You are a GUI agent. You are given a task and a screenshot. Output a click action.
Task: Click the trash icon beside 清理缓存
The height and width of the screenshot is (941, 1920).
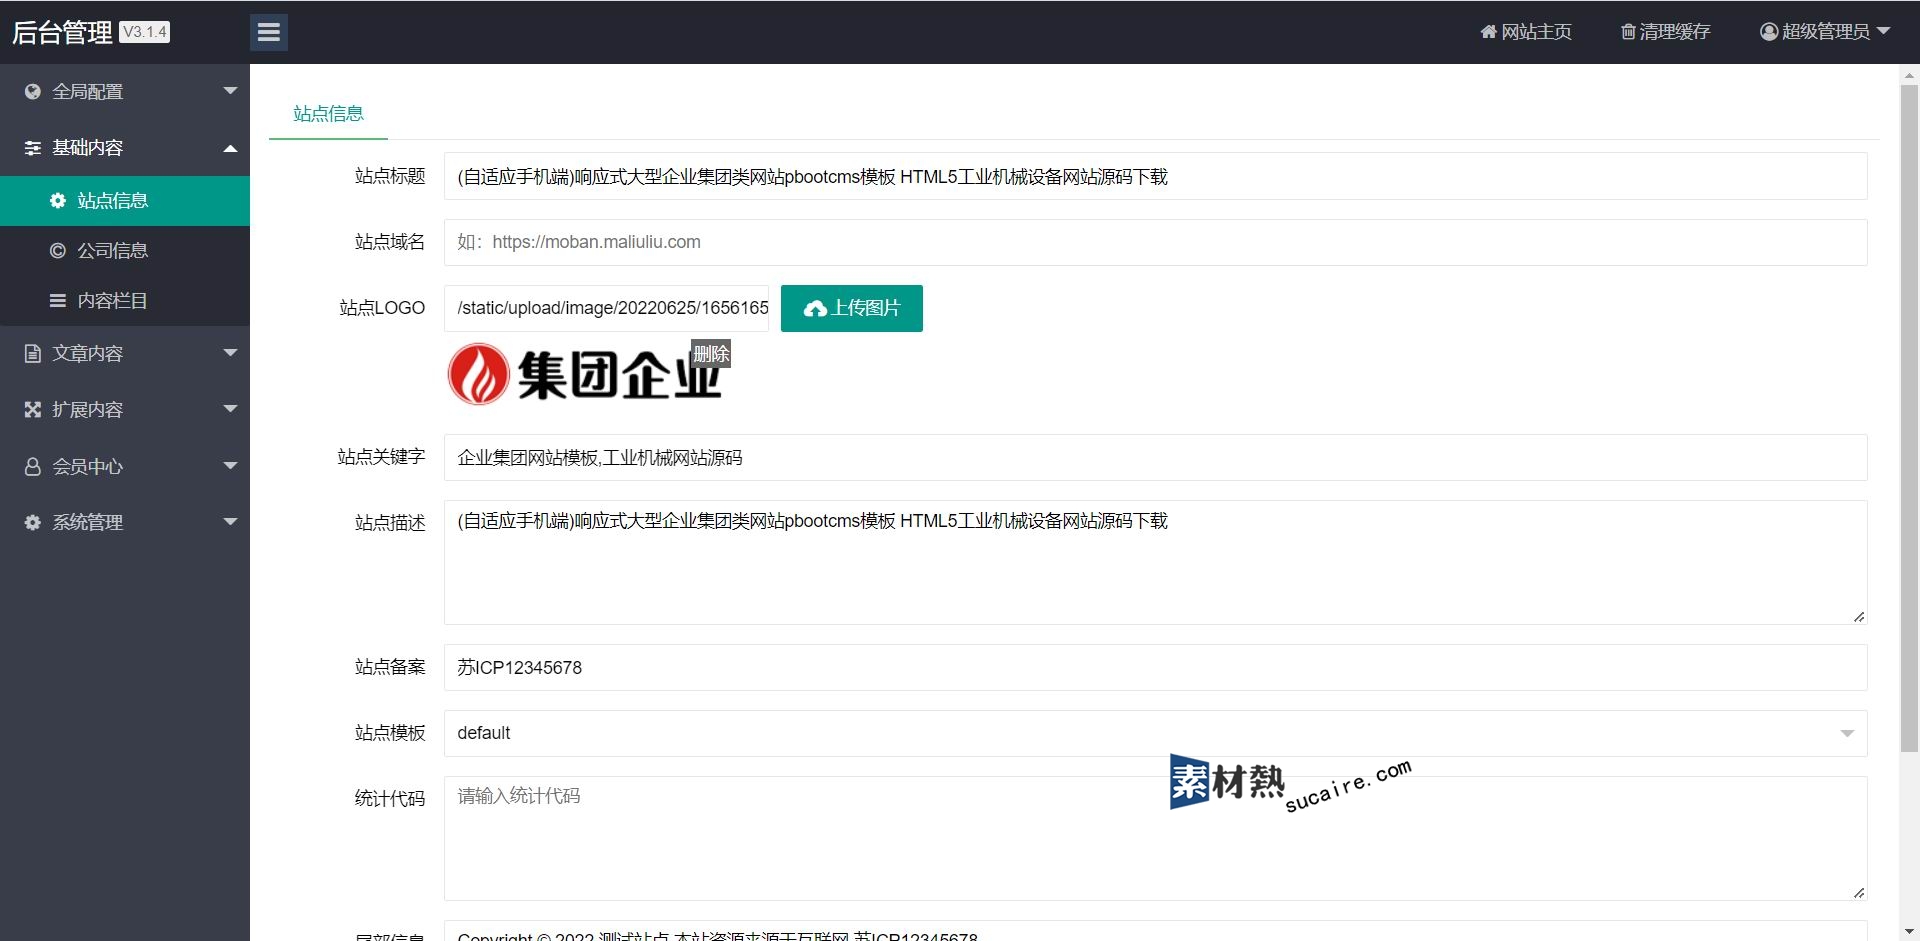tap(1628, 32)
